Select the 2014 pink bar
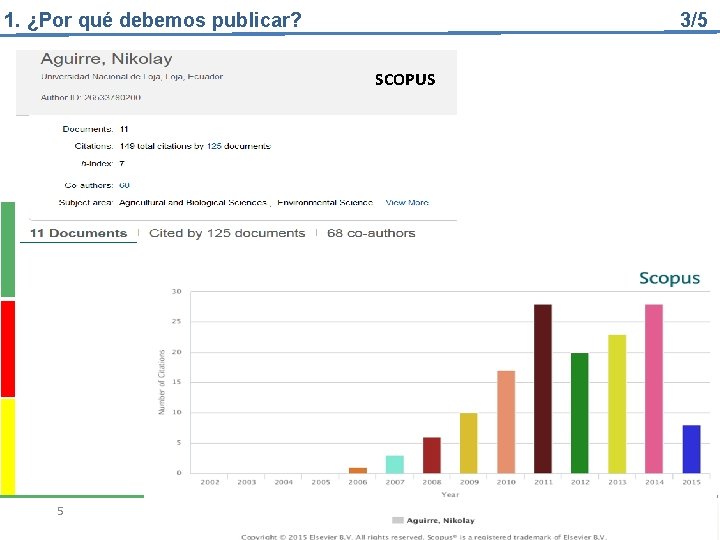720x540 pixels. (654, 388)
